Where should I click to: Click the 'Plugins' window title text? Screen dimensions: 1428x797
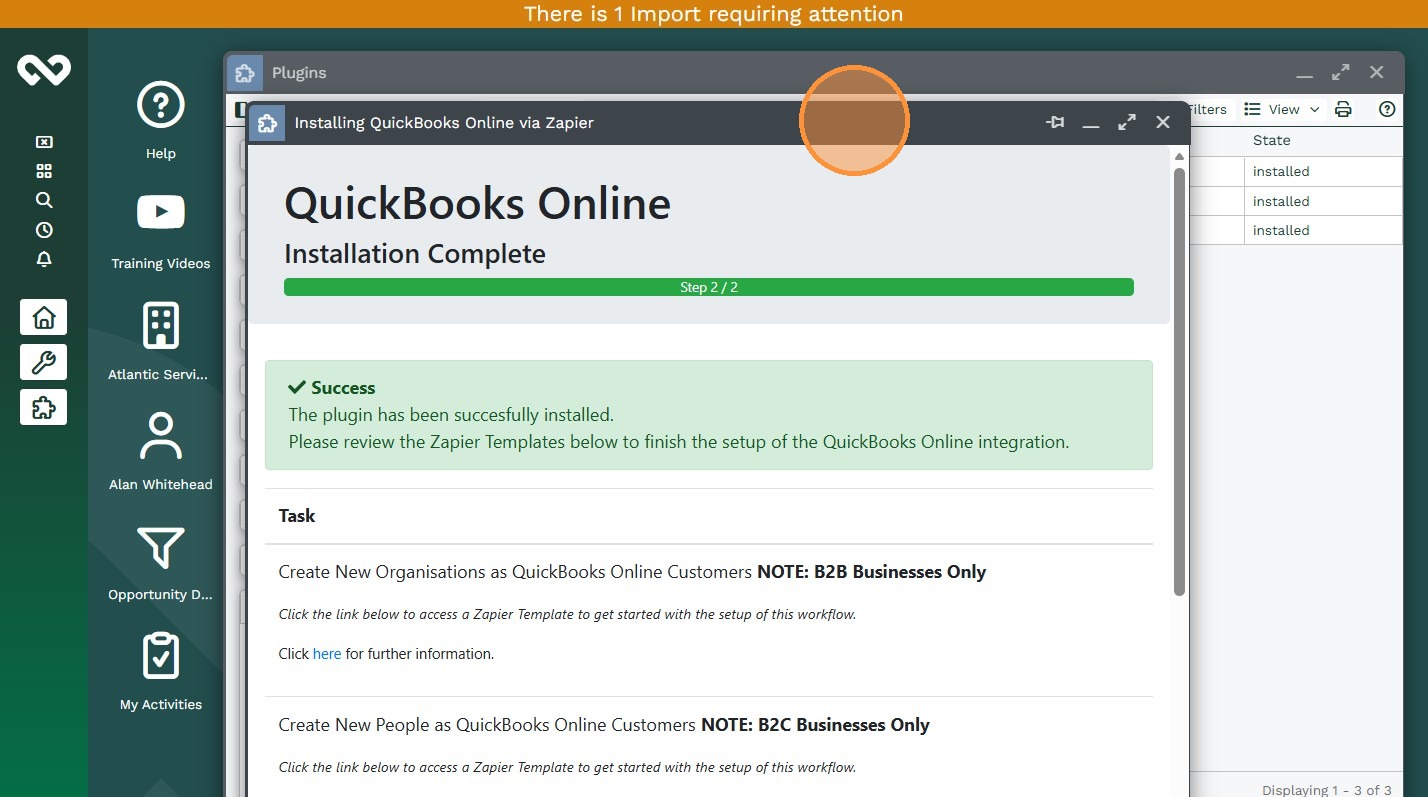pyautogui.click(x=299, y=73)
